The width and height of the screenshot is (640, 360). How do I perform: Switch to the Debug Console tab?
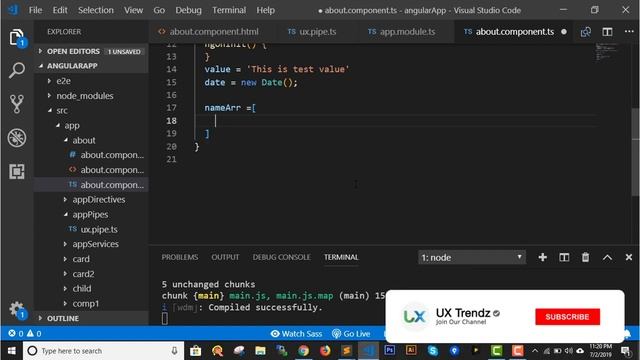(x=281, y=257)
